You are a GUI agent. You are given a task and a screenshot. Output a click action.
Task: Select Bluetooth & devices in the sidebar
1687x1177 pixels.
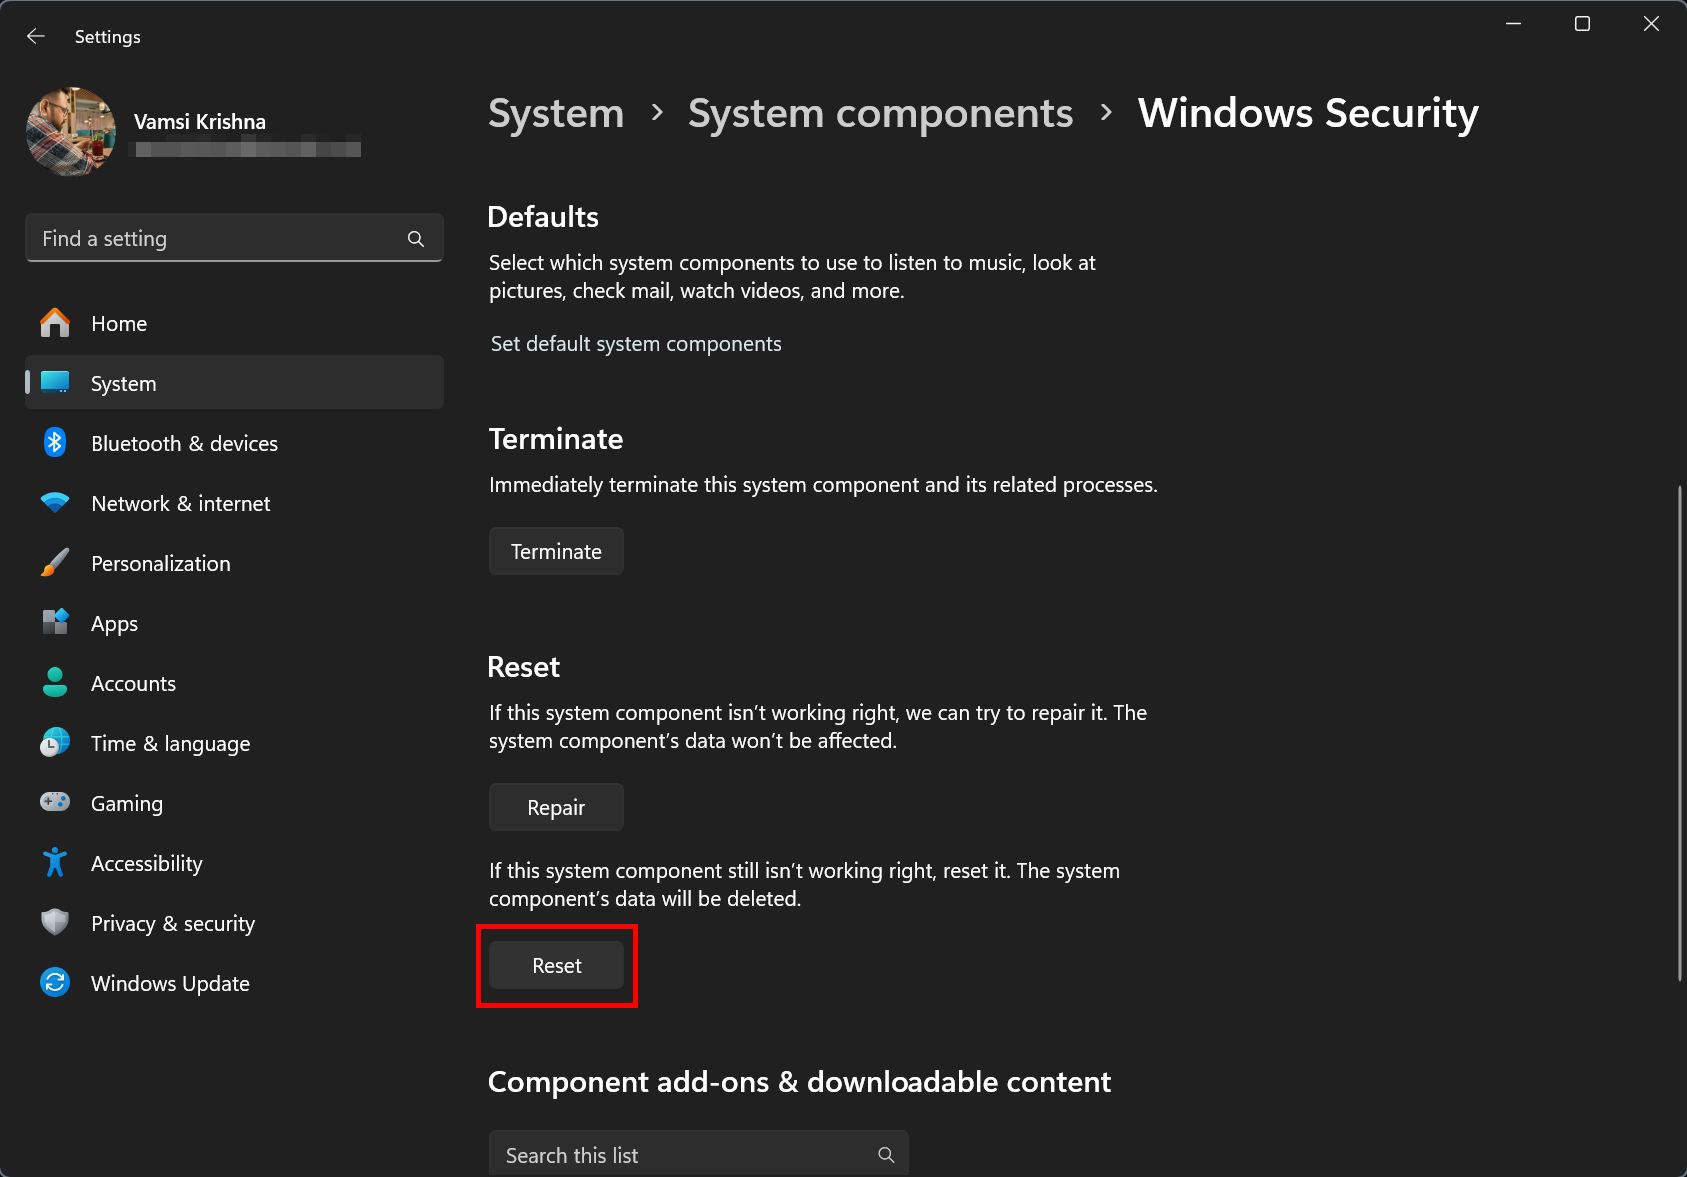coord(234,443)
